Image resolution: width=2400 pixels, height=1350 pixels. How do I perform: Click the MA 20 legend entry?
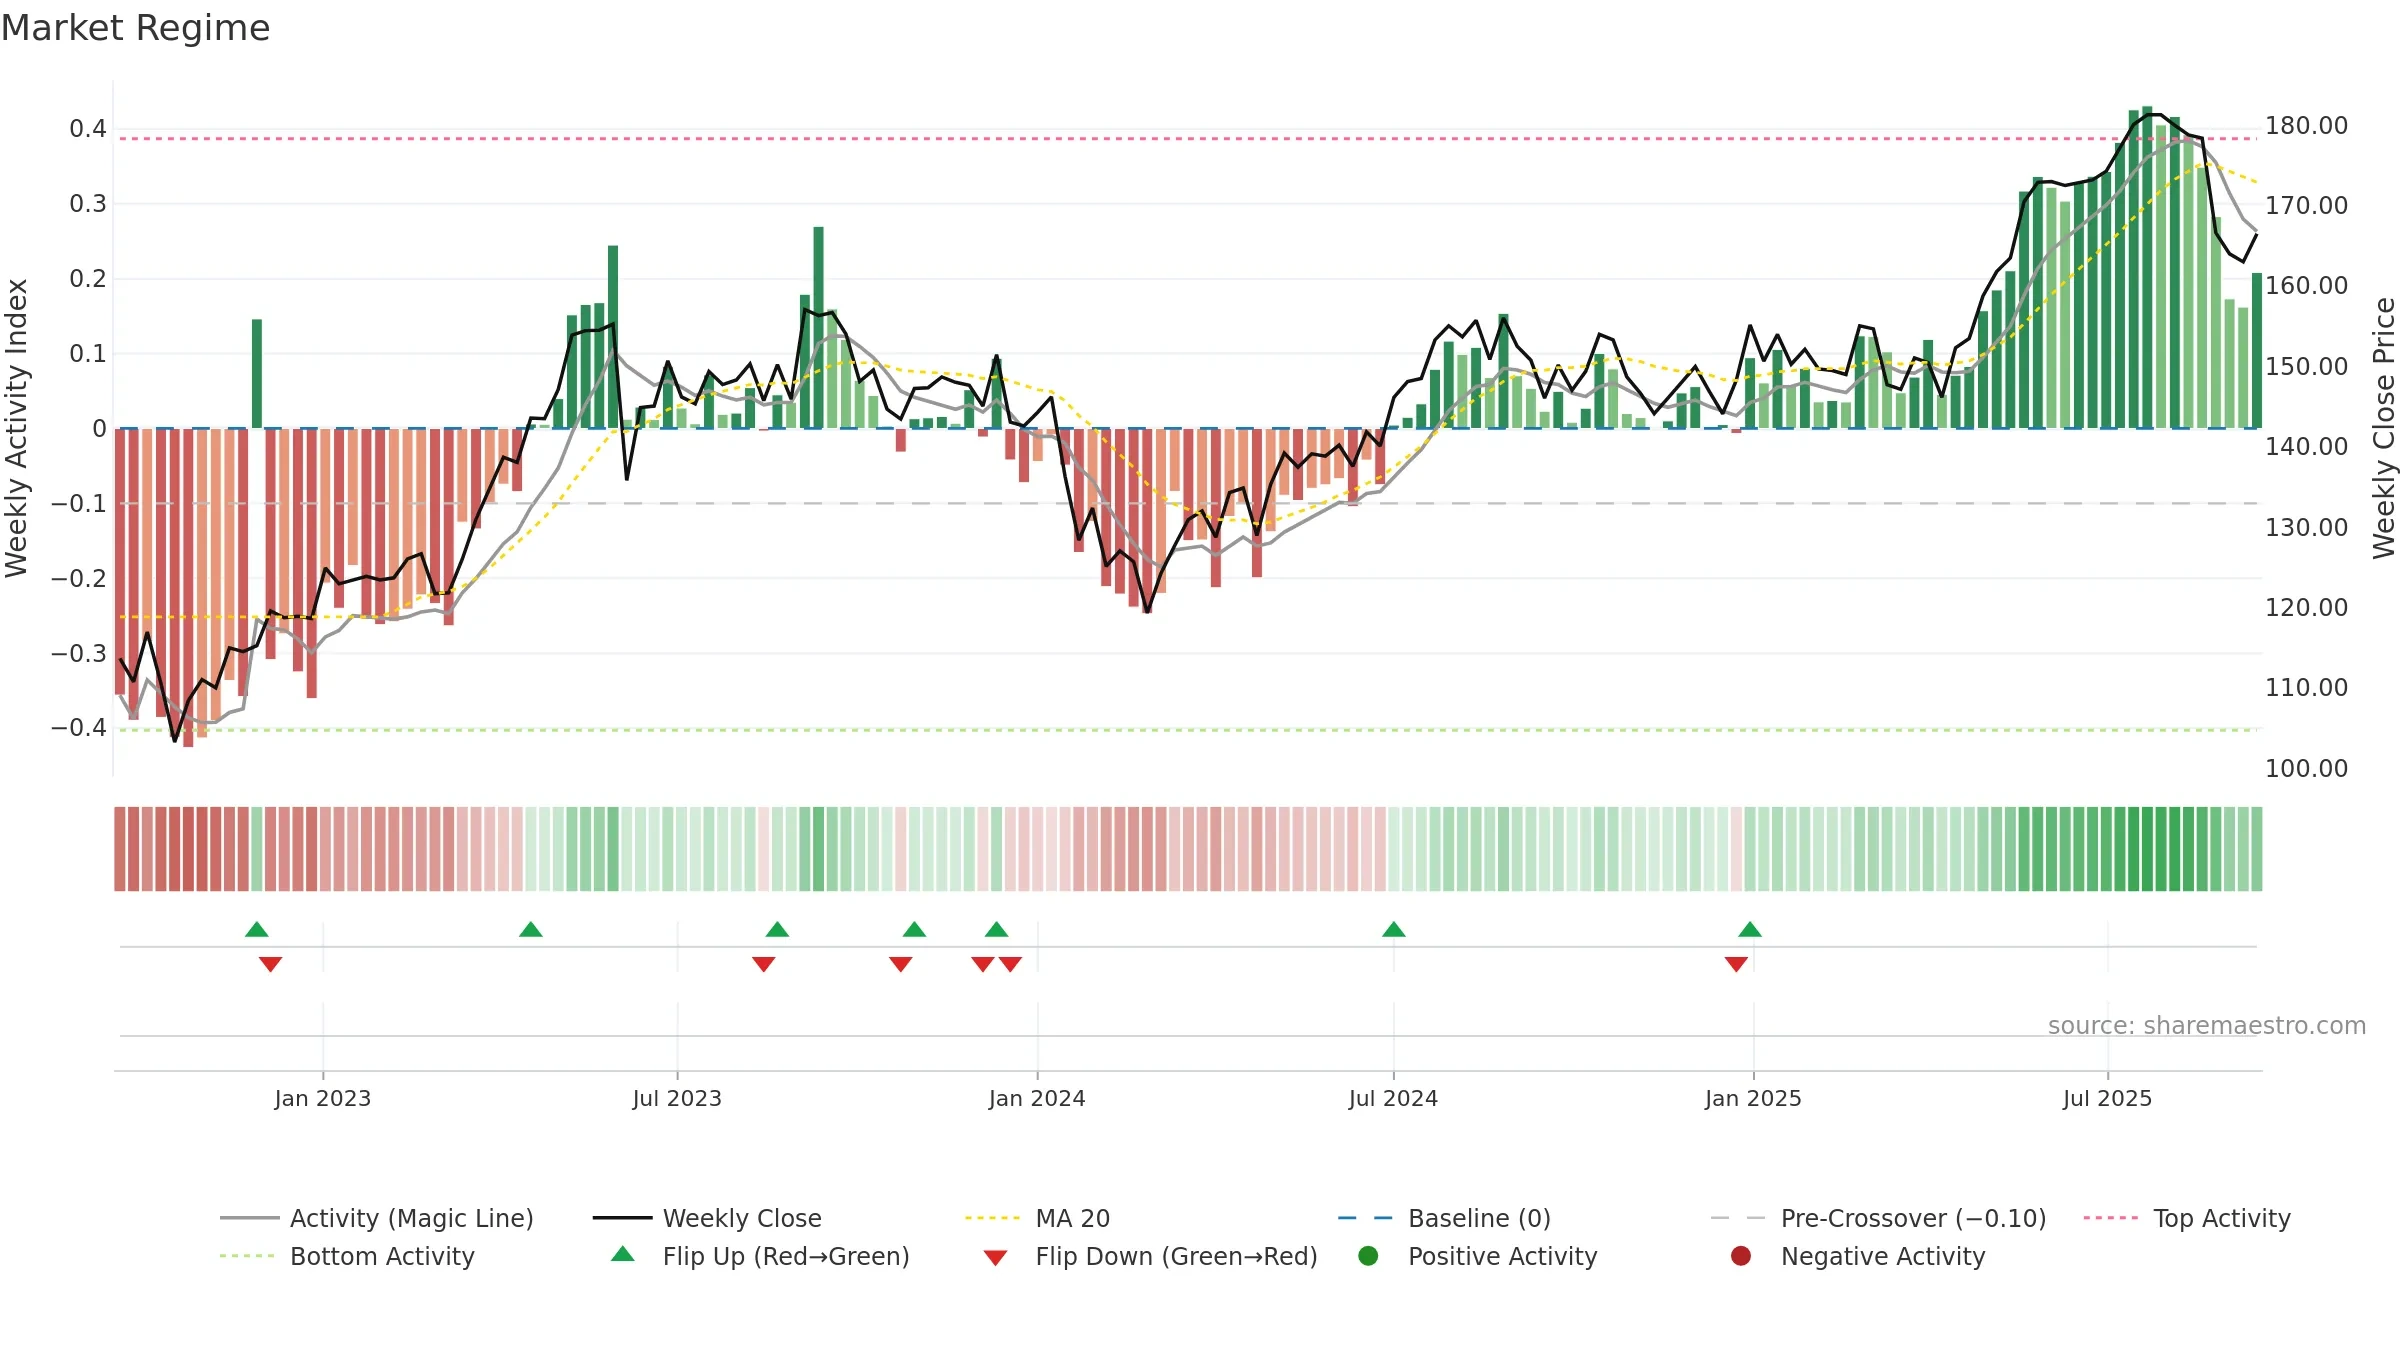[x=1037, y=1218]
